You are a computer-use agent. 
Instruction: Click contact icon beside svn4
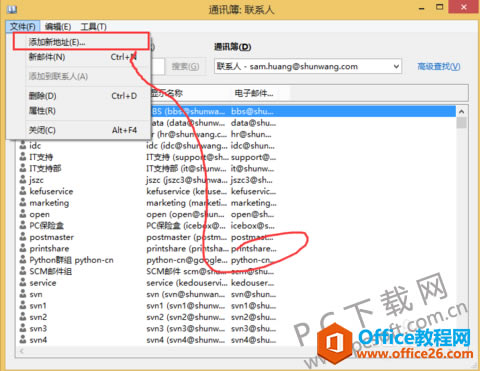tap(23, 340)
